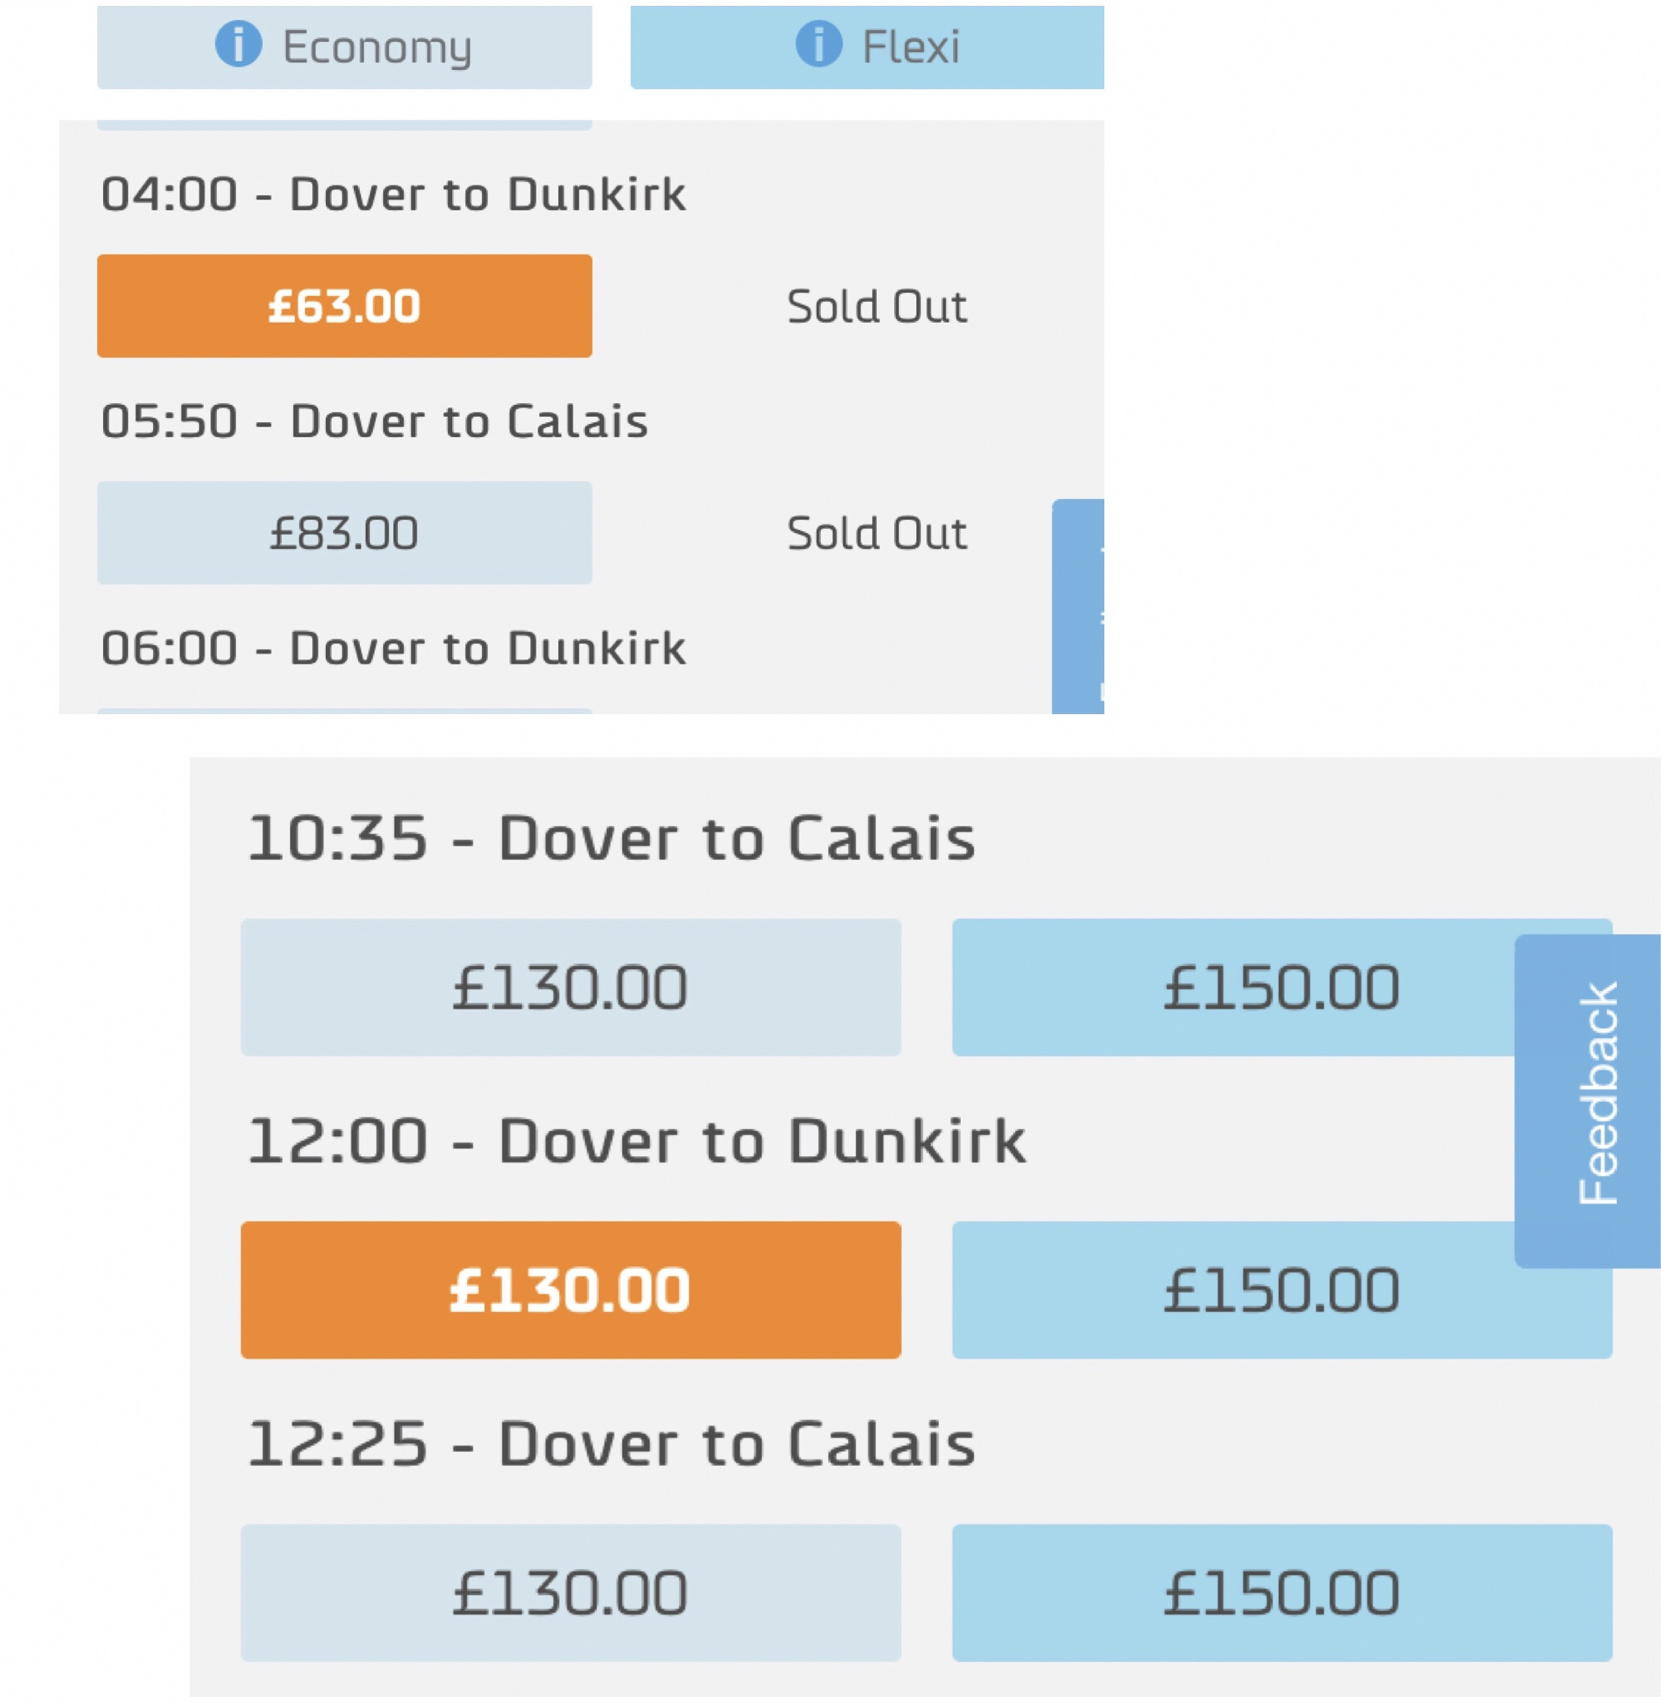
Task: Click the Sold Out label for 05:50 Calais
Action: (x=877, y=533)
